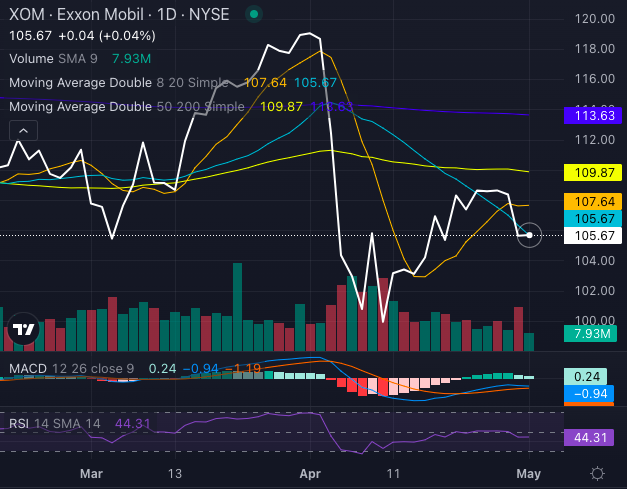Click the 116.00 price scale value
The width and height of the screenshot is (627, 489).
point(595,79)
